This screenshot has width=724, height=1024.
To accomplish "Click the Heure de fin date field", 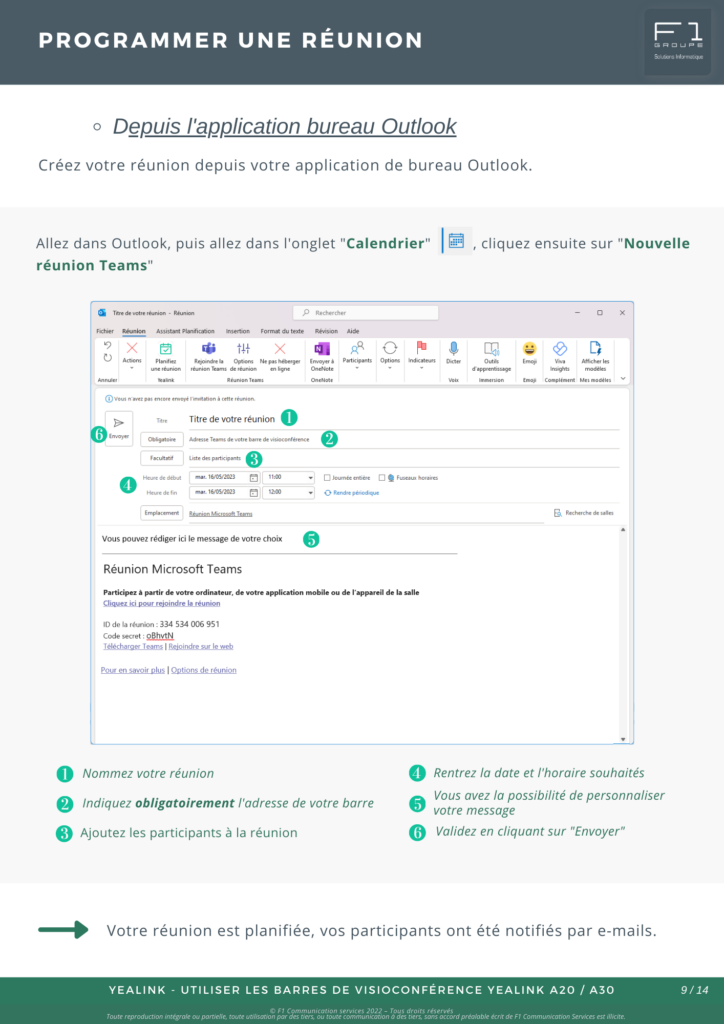I will click(x=225, y=492).
